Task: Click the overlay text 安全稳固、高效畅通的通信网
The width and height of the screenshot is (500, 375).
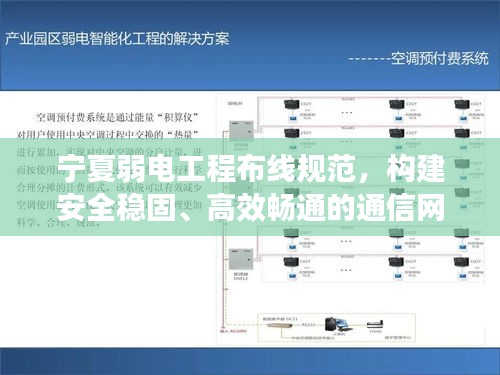Action: point(252,208)
